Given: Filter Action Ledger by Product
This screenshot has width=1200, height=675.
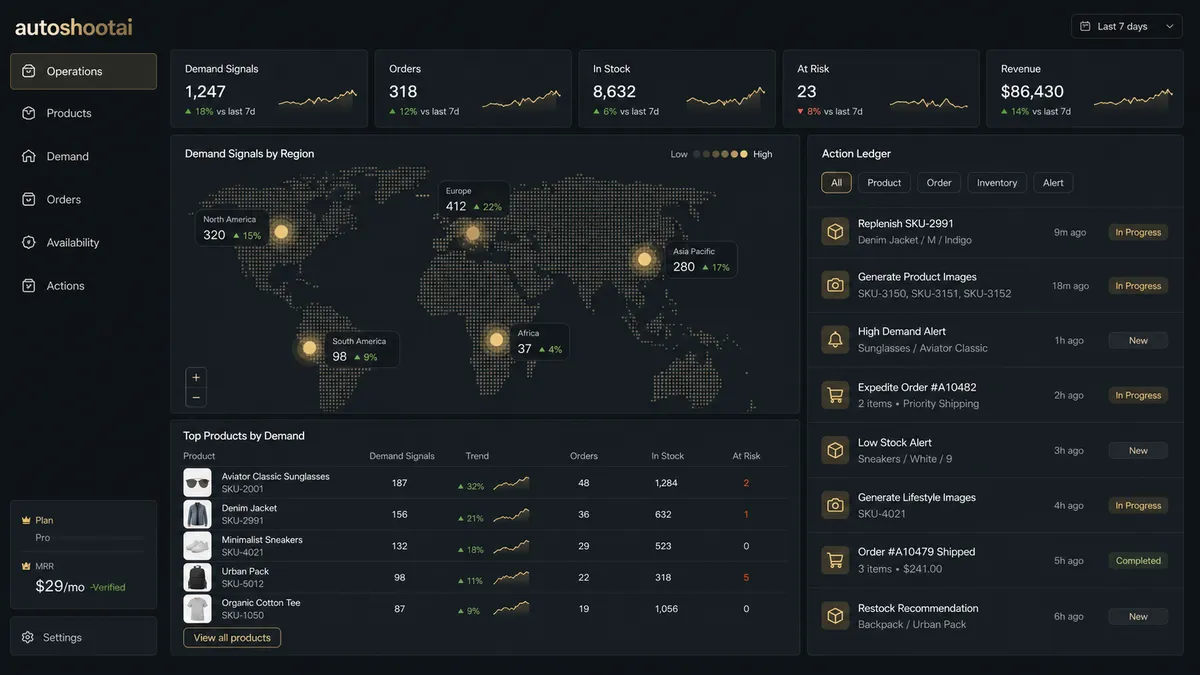Looking at the screenshot, I should pyautogui.click(x=884, y=183).
